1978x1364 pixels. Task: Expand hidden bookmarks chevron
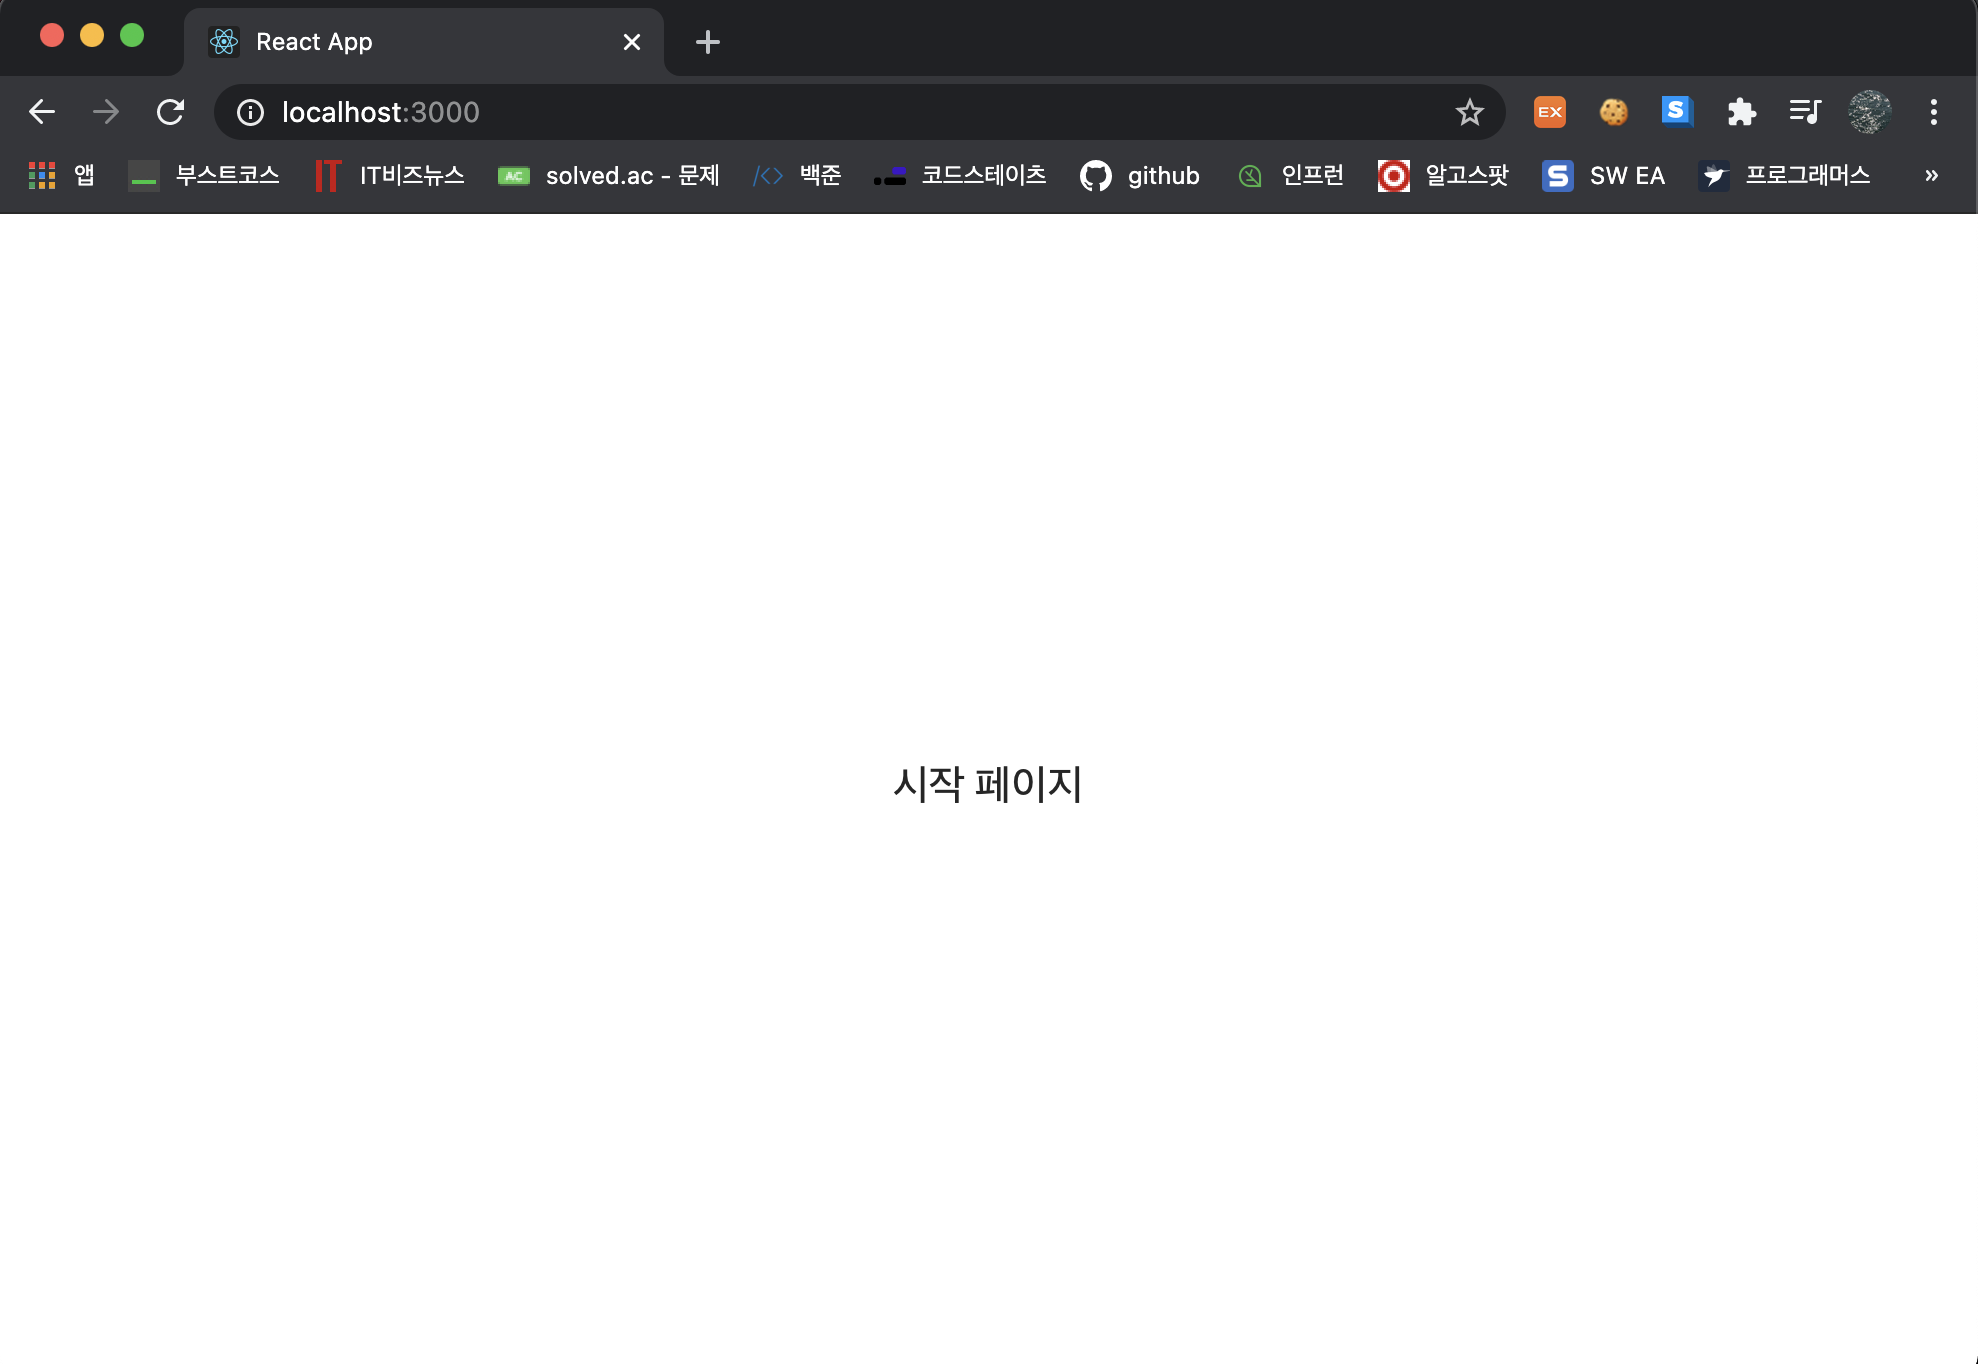[1931, 176]
